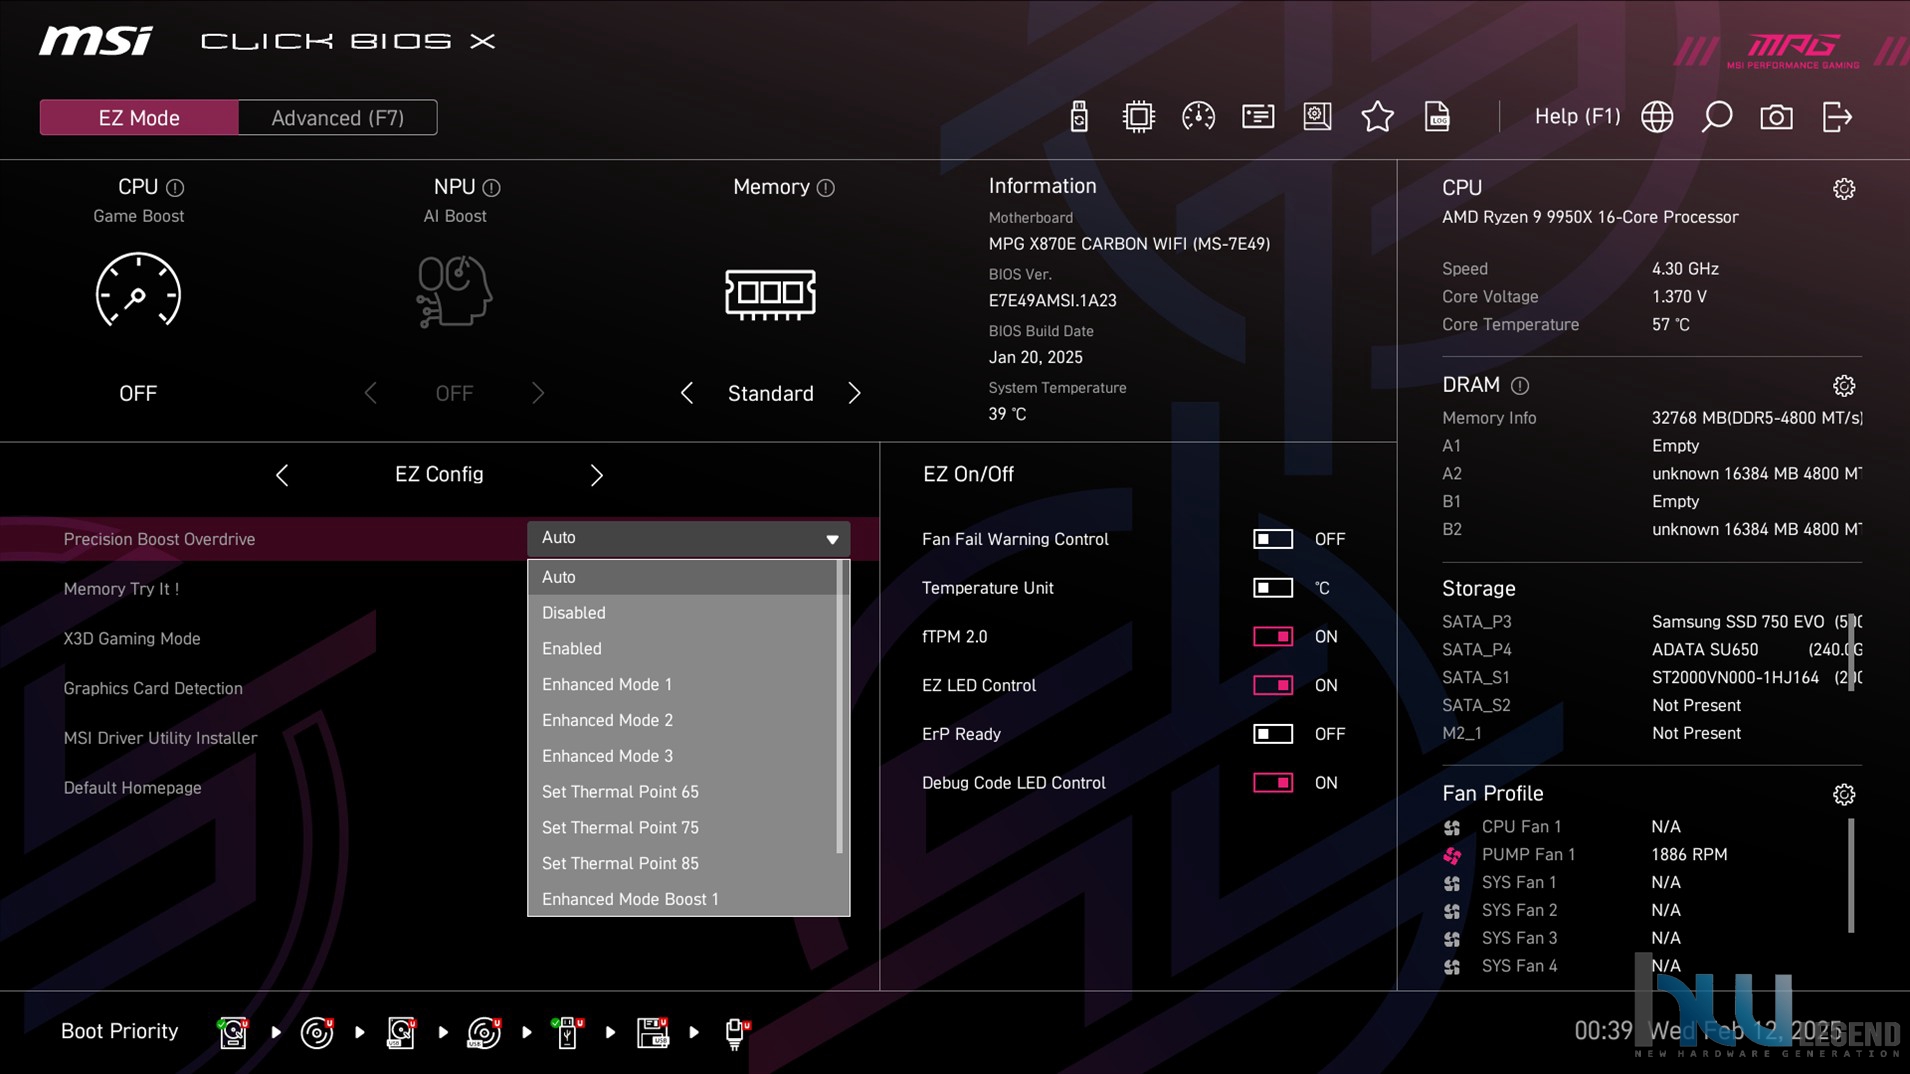The width and height of the screenshot is (1910, 1074).
Task: Open BIOS search magnifier icon
Action: click(1716, 117)
